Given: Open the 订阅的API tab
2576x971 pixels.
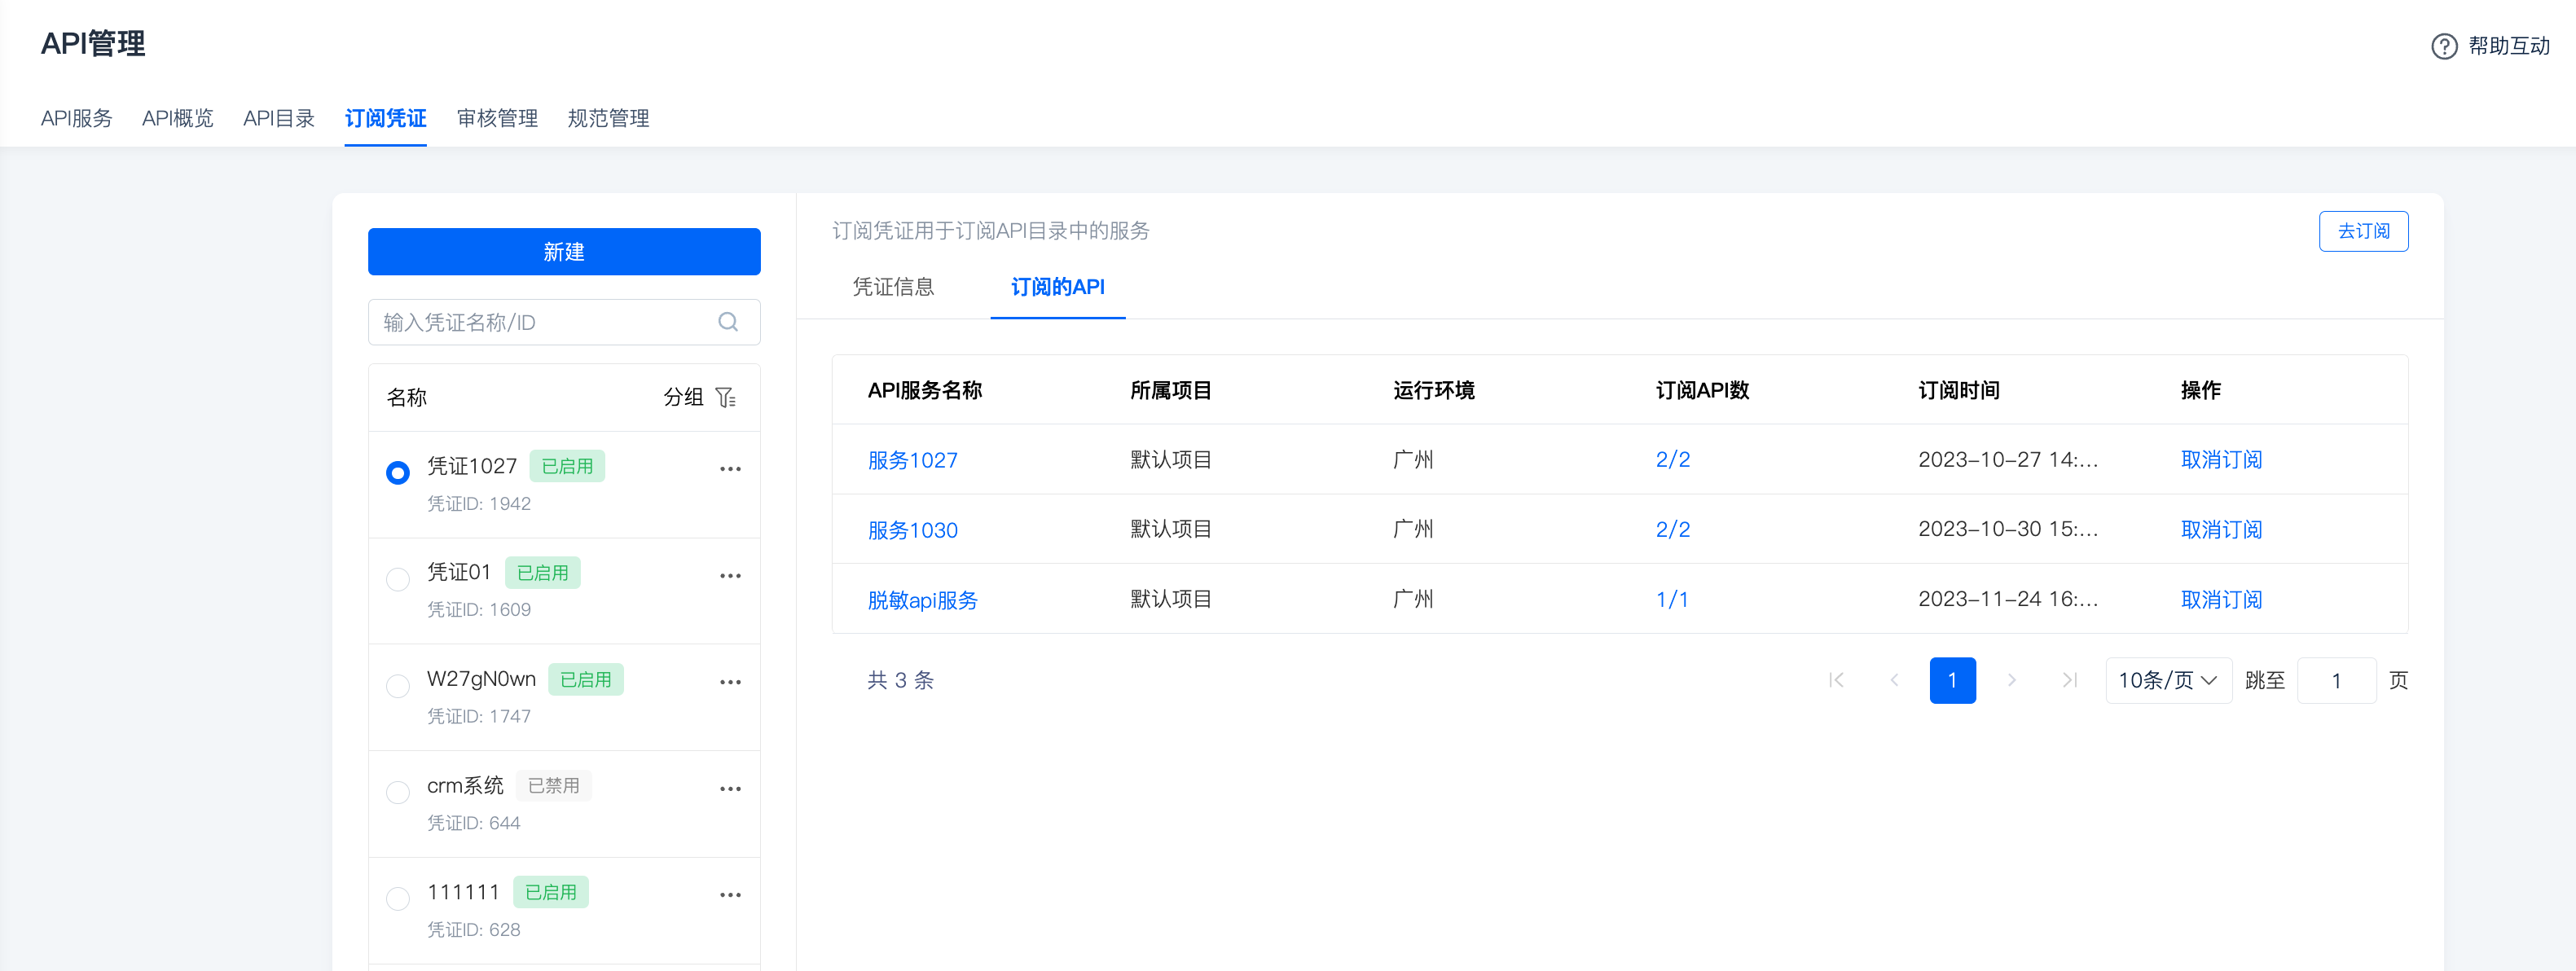Looking at the screenshot, I should click(x=1058, y=287).
